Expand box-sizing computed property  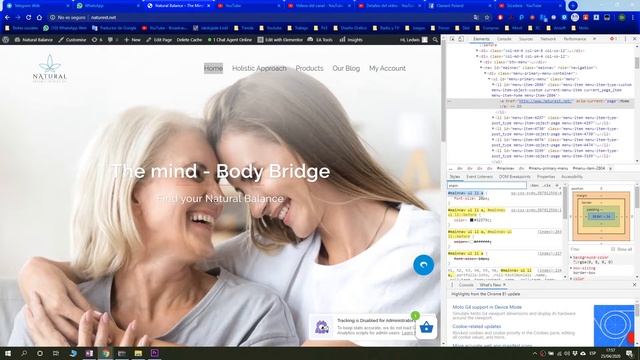(571, 268)
